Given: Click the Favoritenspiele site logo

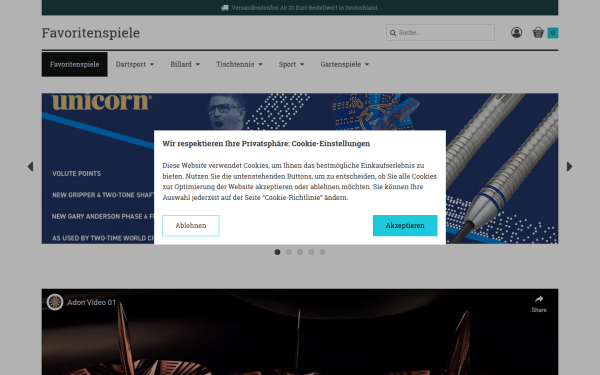Looking at the screenshot, I should coord(91,33).
